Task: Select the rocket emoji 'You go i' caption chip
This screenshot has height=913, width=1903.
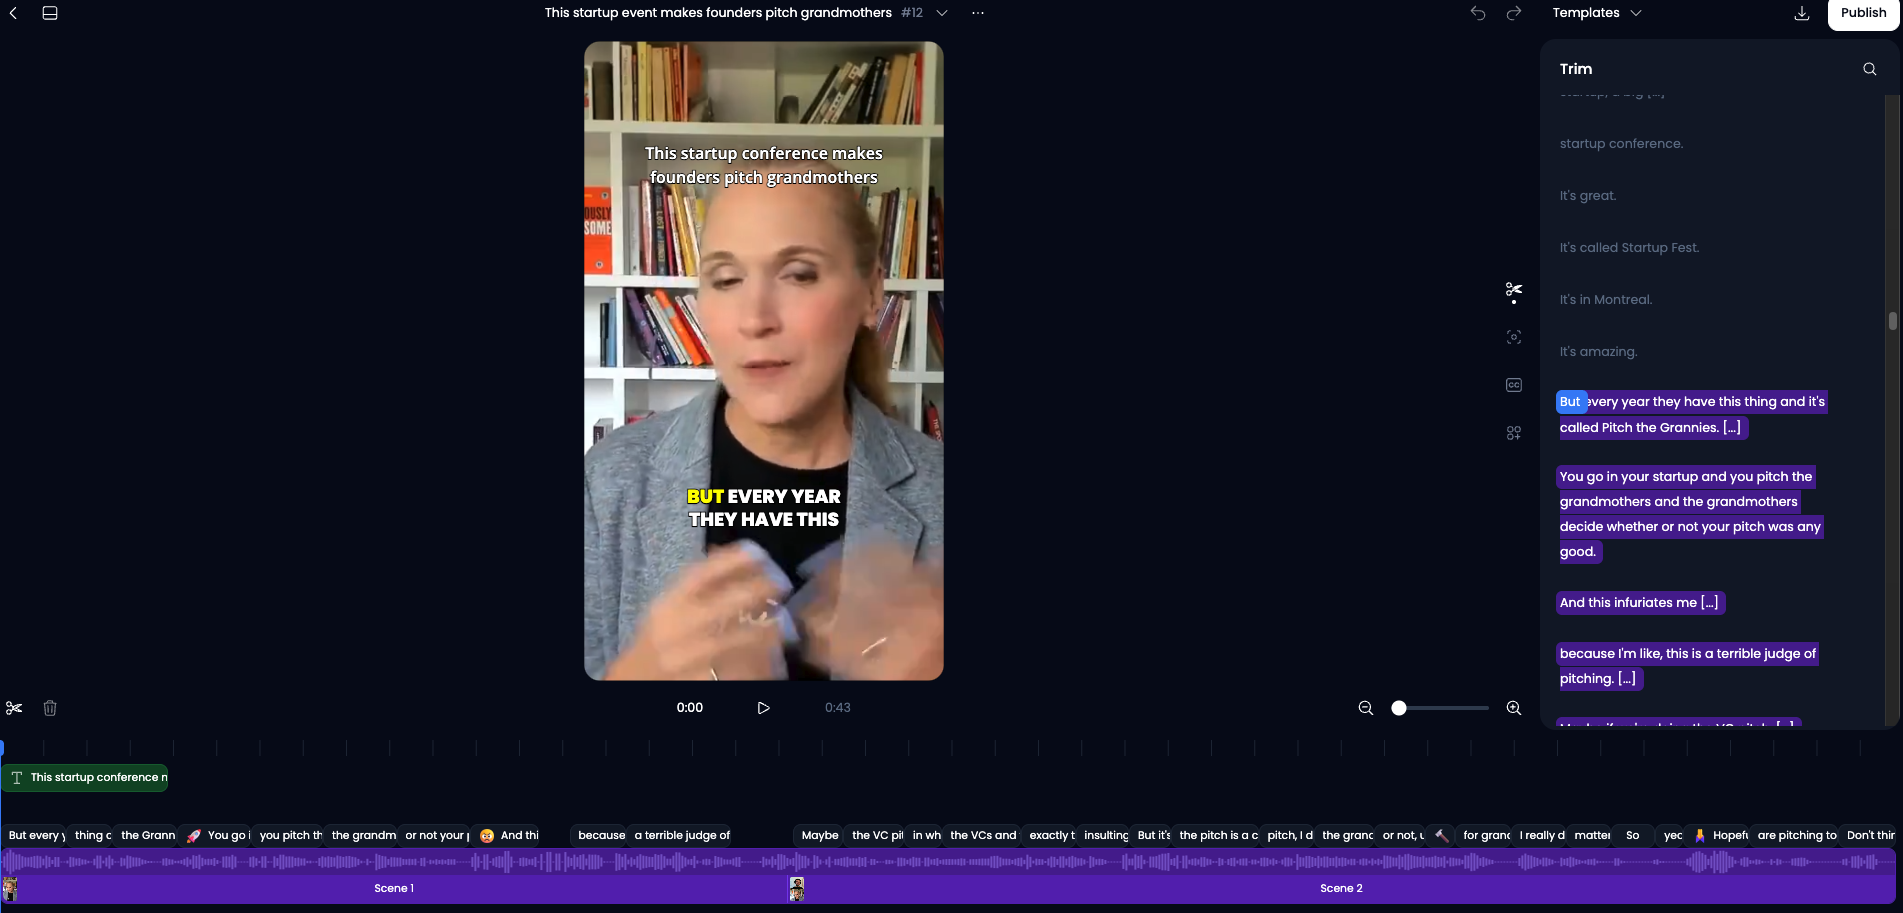Action: coord(217,835)
